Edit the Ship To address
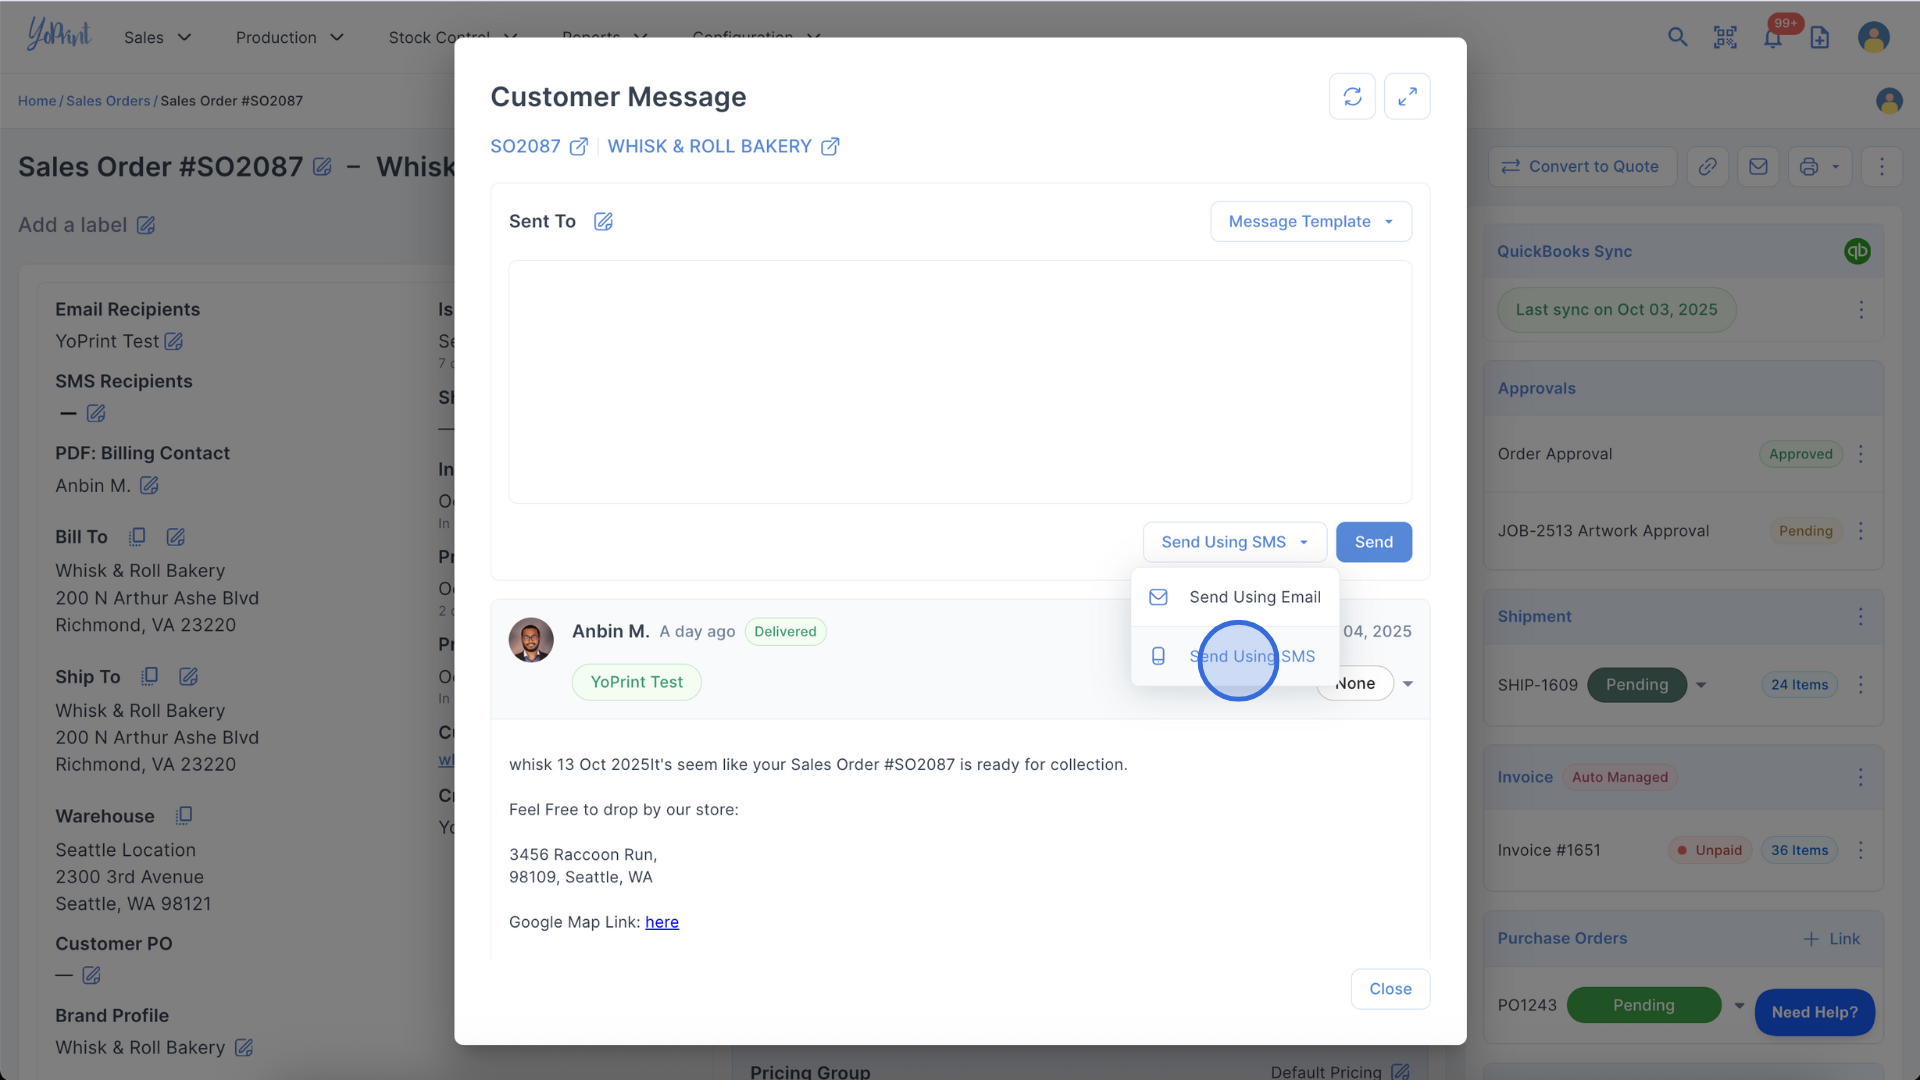Image resolution: width=1920 pixels, height=1080 pixels. [x=188, y=677]
